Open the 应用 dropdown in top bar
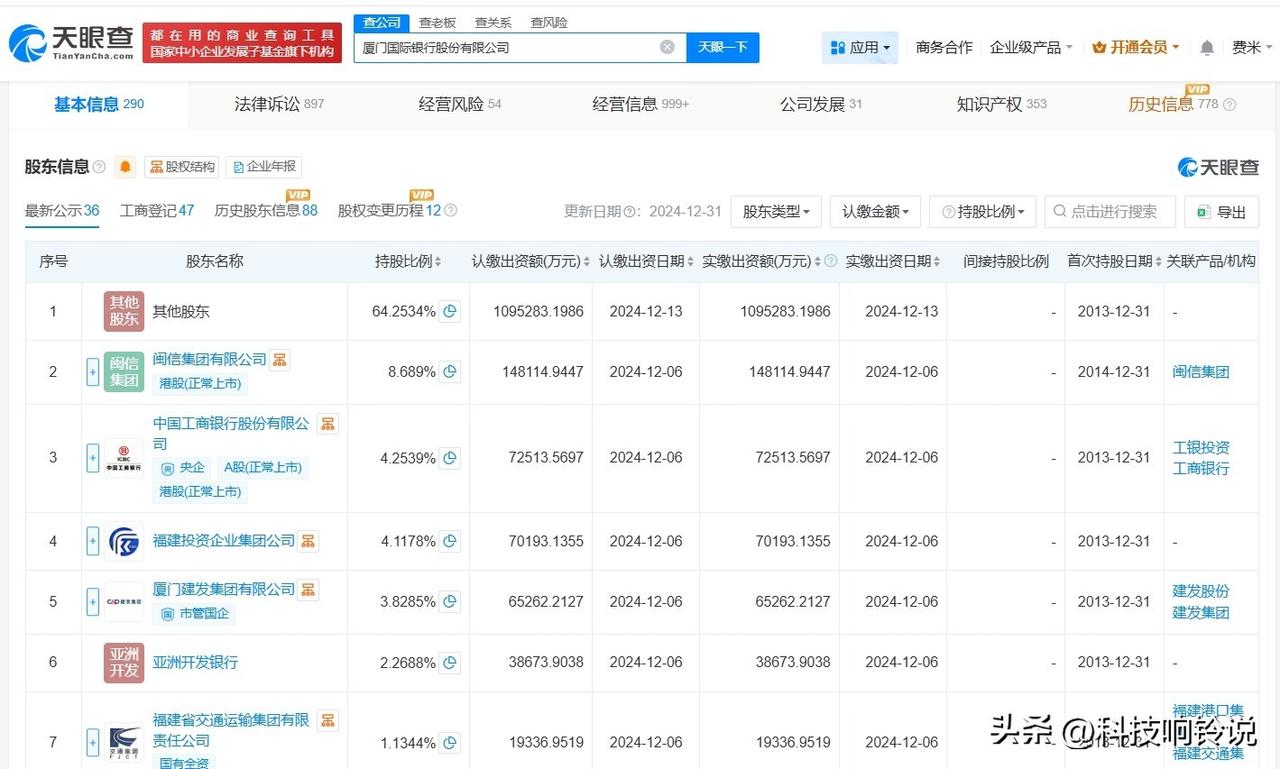 860,47
